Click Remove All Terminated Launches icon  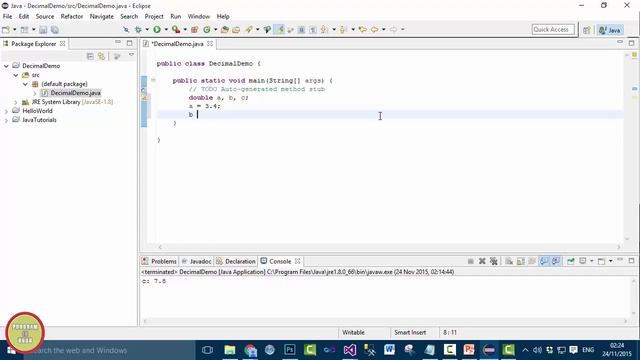coord(493,261)
